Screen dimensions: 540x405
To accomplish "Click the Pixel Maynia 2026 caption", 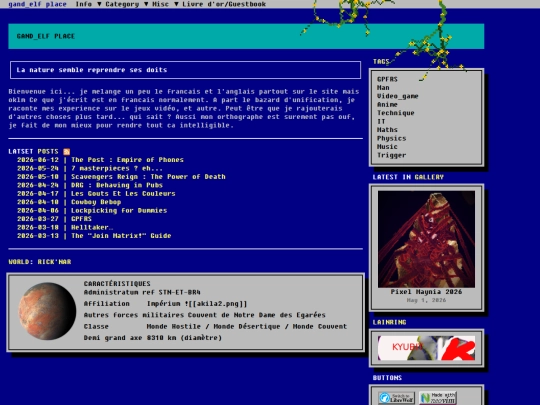I will pos(426,292).
